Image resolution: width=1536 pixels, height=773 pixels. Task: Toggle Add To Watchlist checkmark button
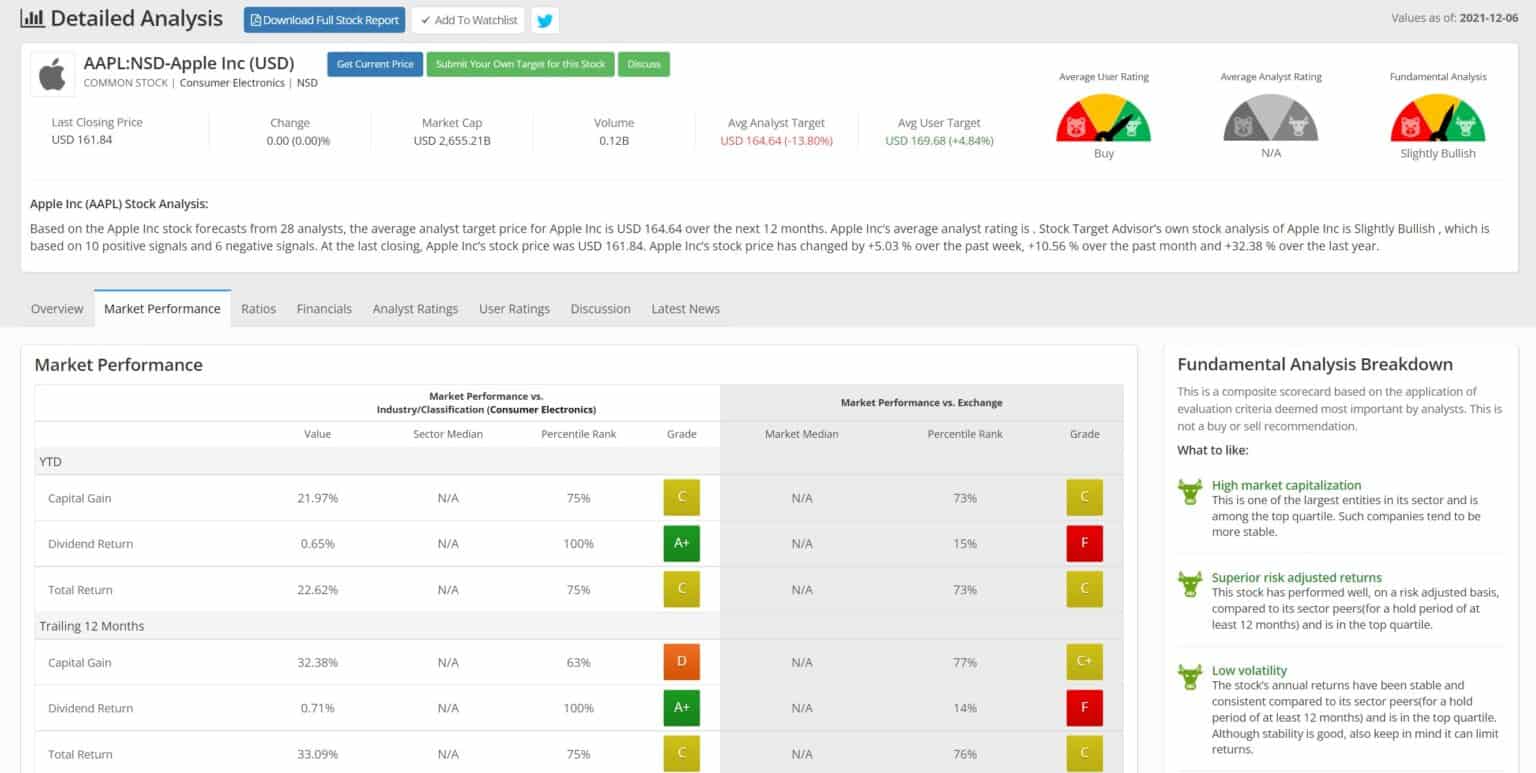tap(468, 20)
